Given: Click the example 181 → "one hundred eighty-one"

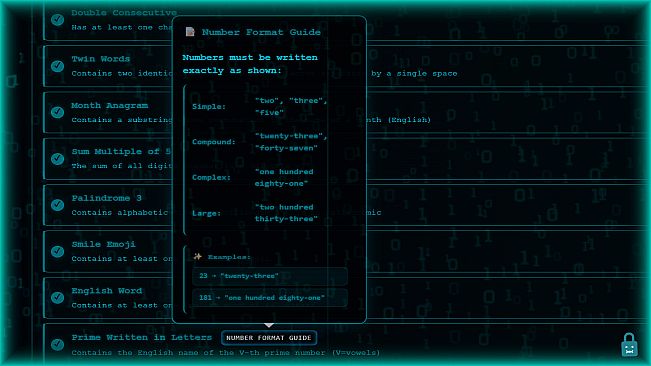Looking at the screenshot, I should pos(270,298).
